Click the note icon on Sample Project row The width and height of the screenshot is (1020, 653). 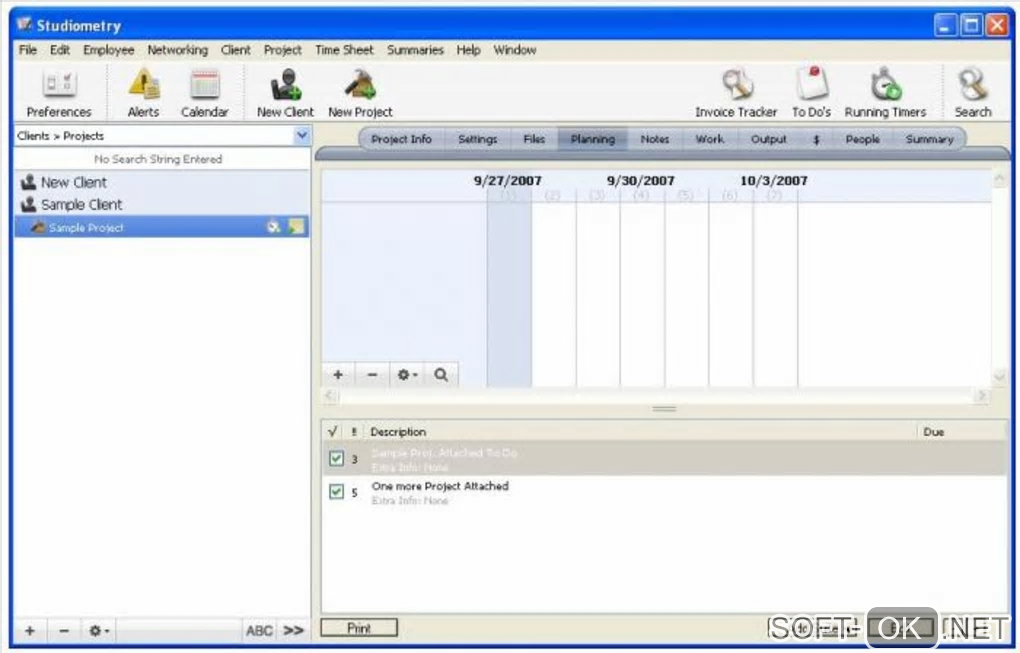(297, 227)
